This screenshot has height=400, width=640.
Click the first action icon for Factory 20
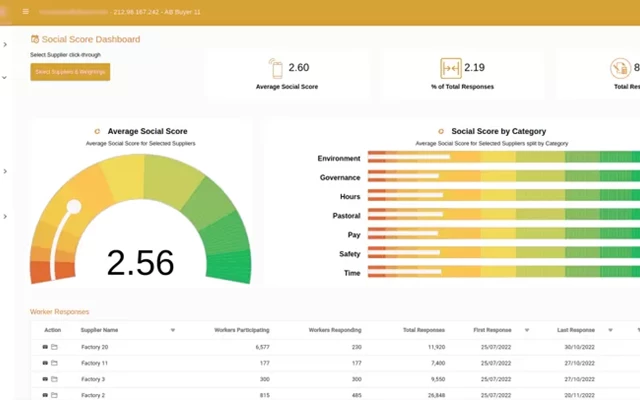[45, 347]
